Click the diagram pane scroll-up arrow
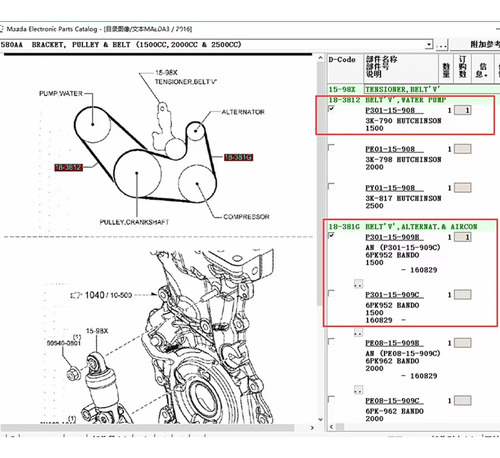 coord(320,58)
